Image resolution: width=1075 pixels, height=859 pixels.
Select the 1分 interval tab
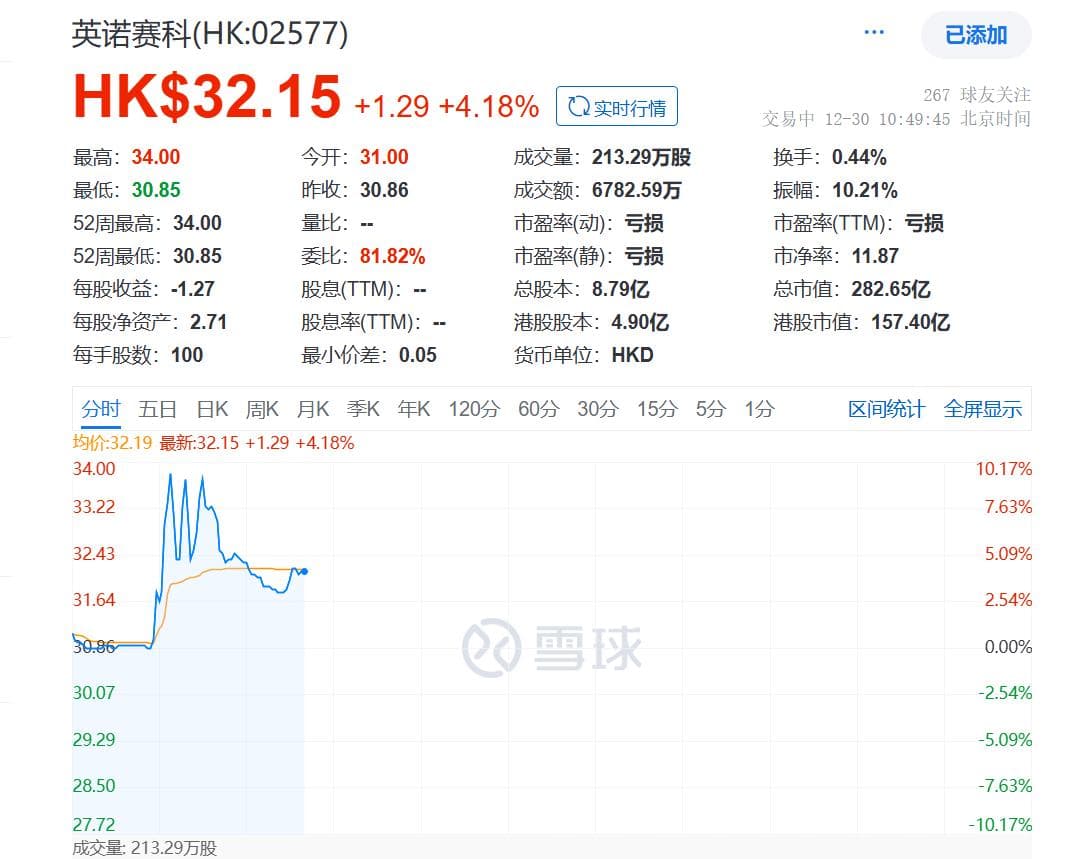pos(759,409)
